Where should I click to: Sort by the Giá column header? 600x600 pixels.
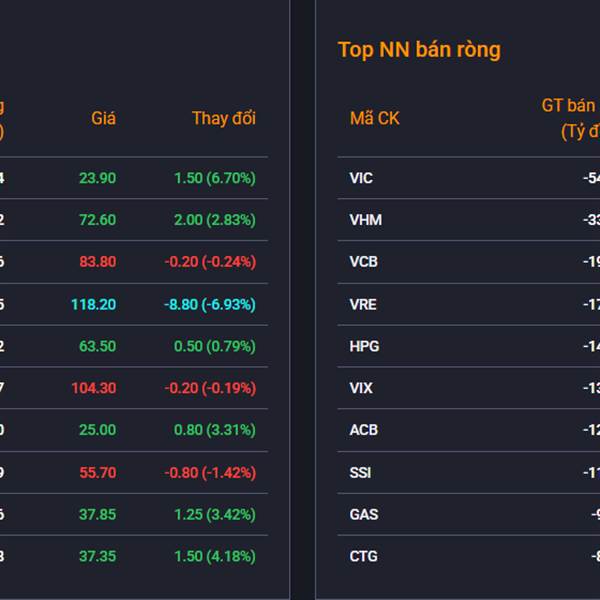click(104, 118)
